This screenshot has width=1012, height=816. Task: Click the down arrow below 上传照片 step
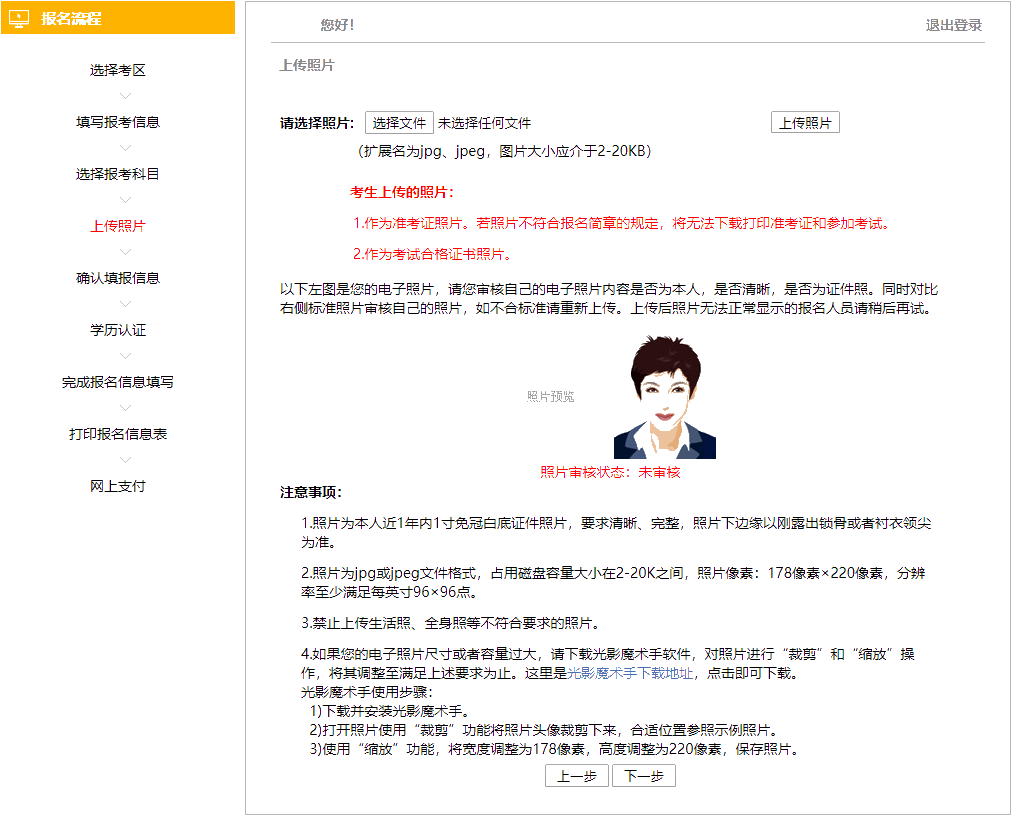(124, 251)
